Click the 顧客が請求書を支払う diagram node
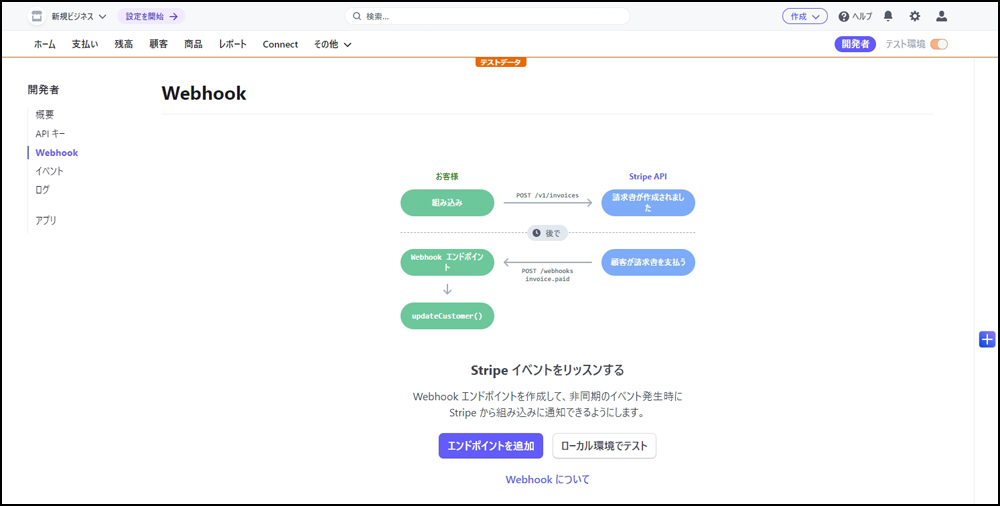 click(648, 262)
